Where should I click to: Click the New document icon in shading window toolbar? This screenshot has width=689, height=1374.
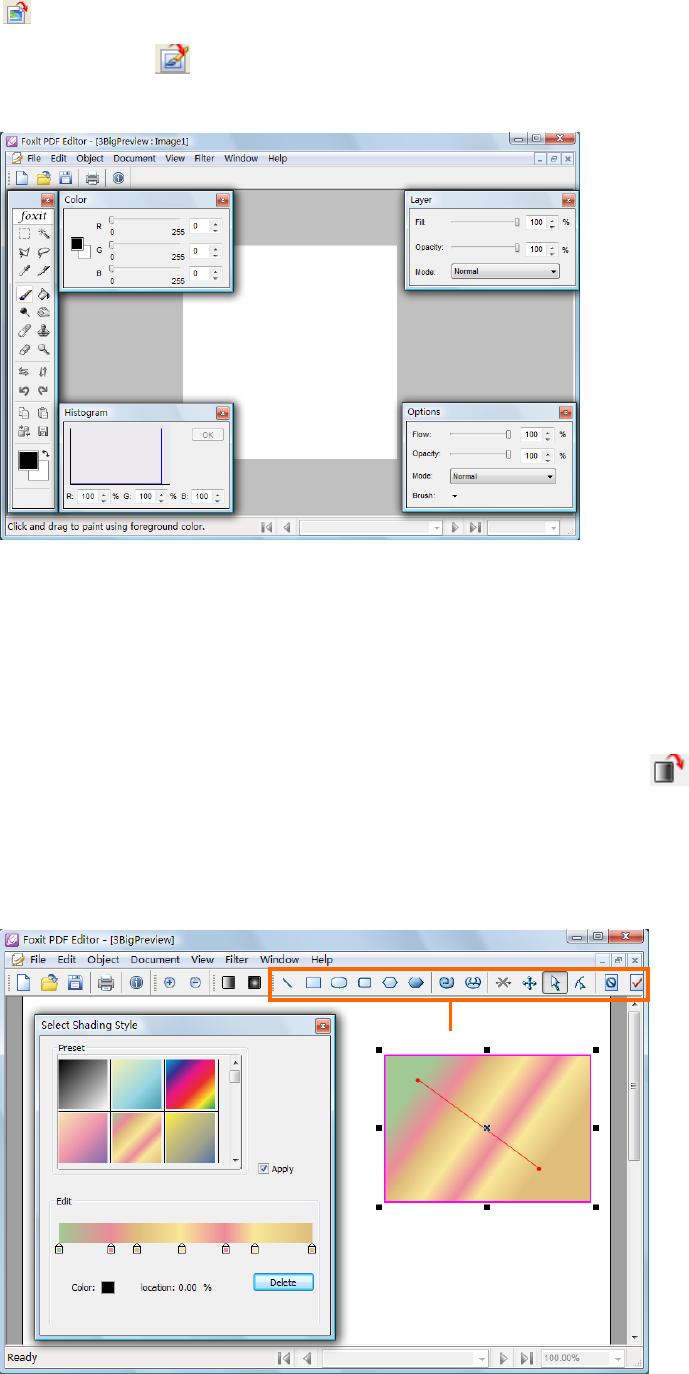(x=23, y=982)
